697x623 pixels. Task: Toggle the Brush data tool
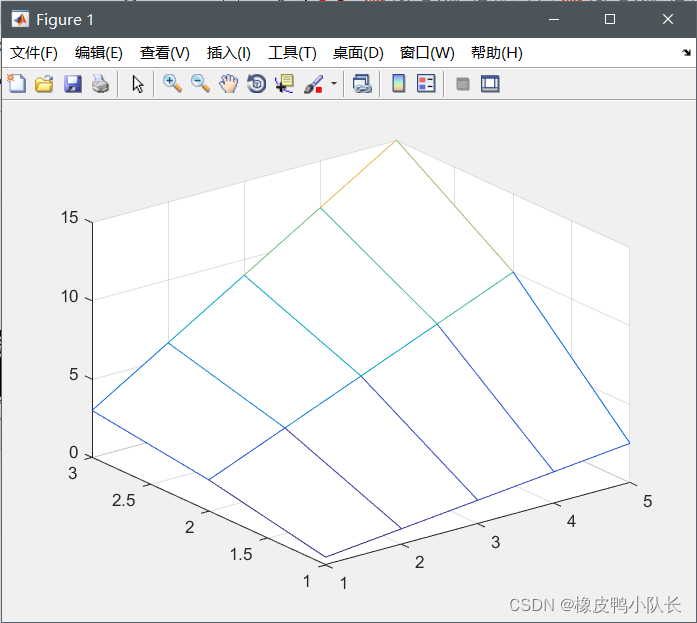coord(313,84)
